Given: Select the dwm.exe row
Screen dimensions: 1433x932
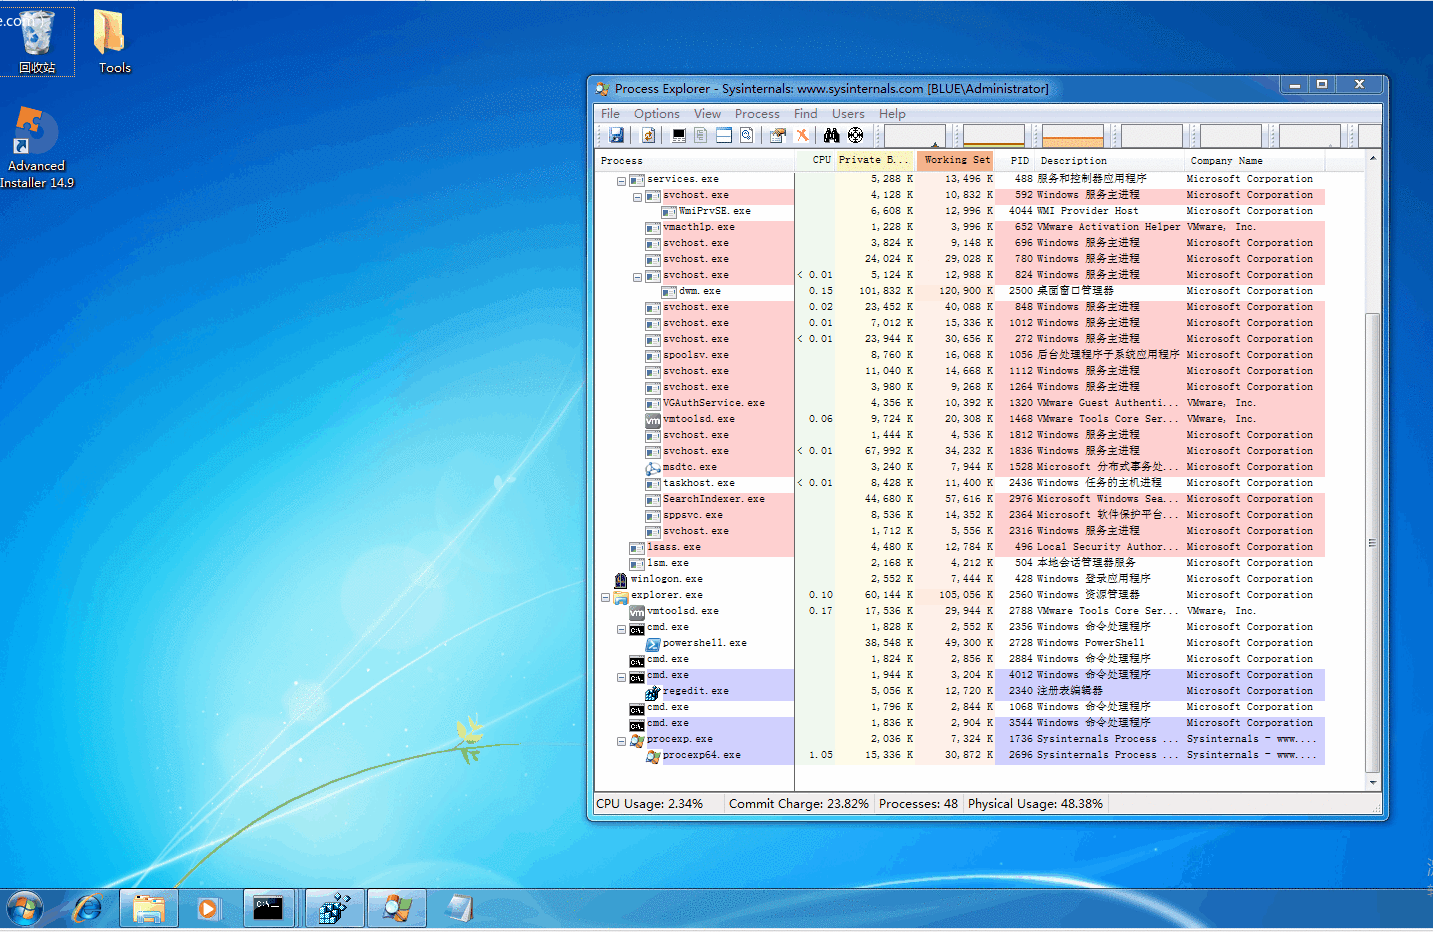Looking at the screenshot, I should pos(960,291).
